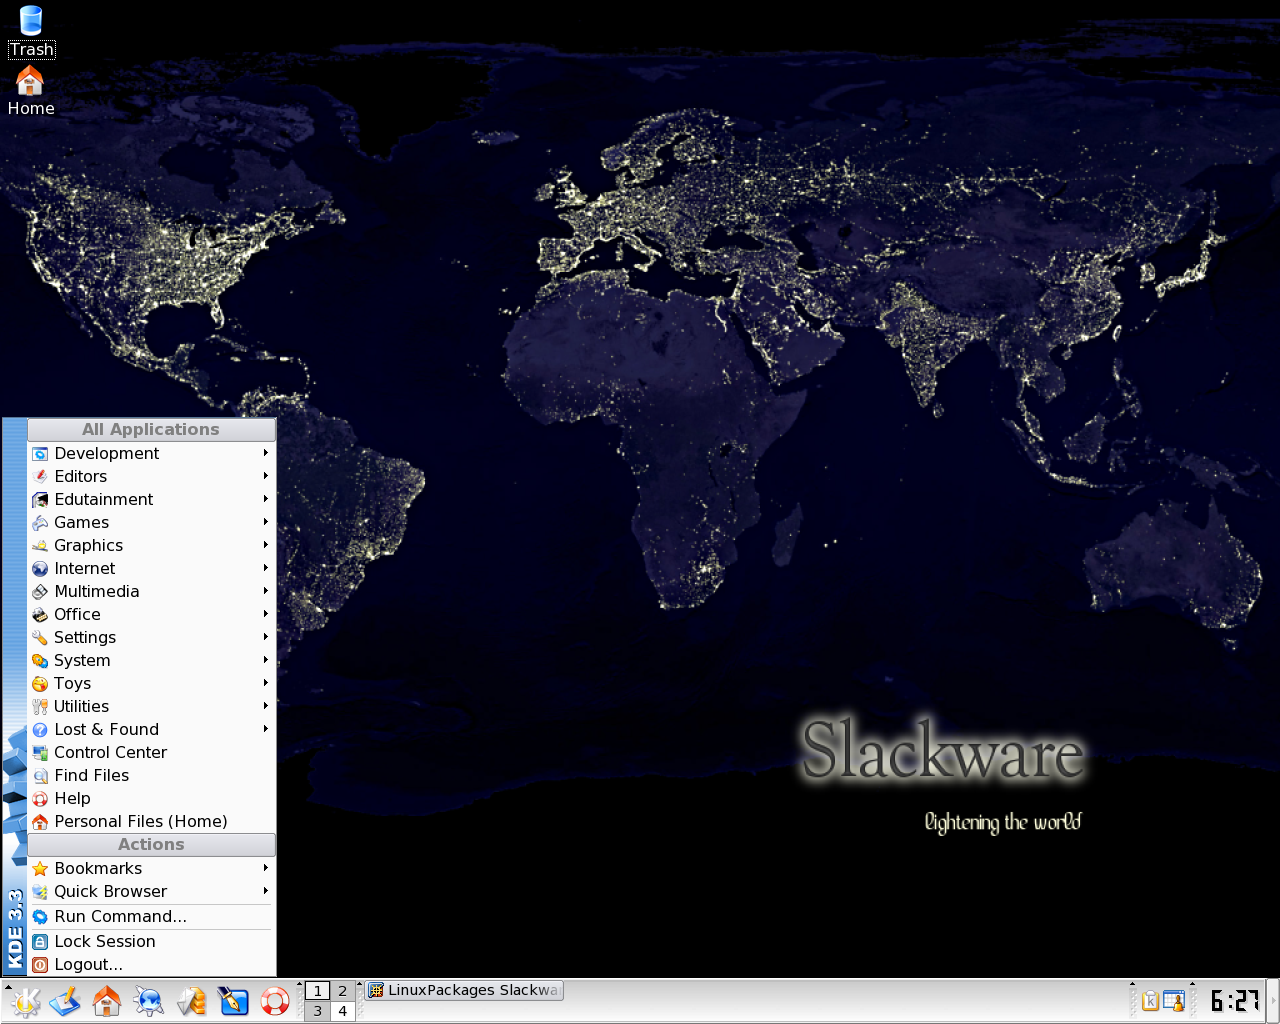Choose Run Command... from the menu

[x=152, y=916]
